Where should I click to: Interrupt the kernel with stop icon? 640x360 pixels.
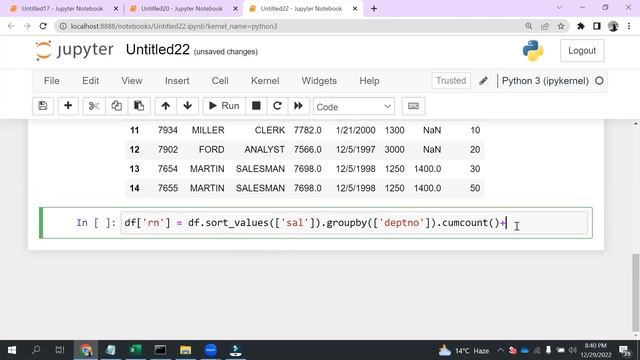point(256,106)
